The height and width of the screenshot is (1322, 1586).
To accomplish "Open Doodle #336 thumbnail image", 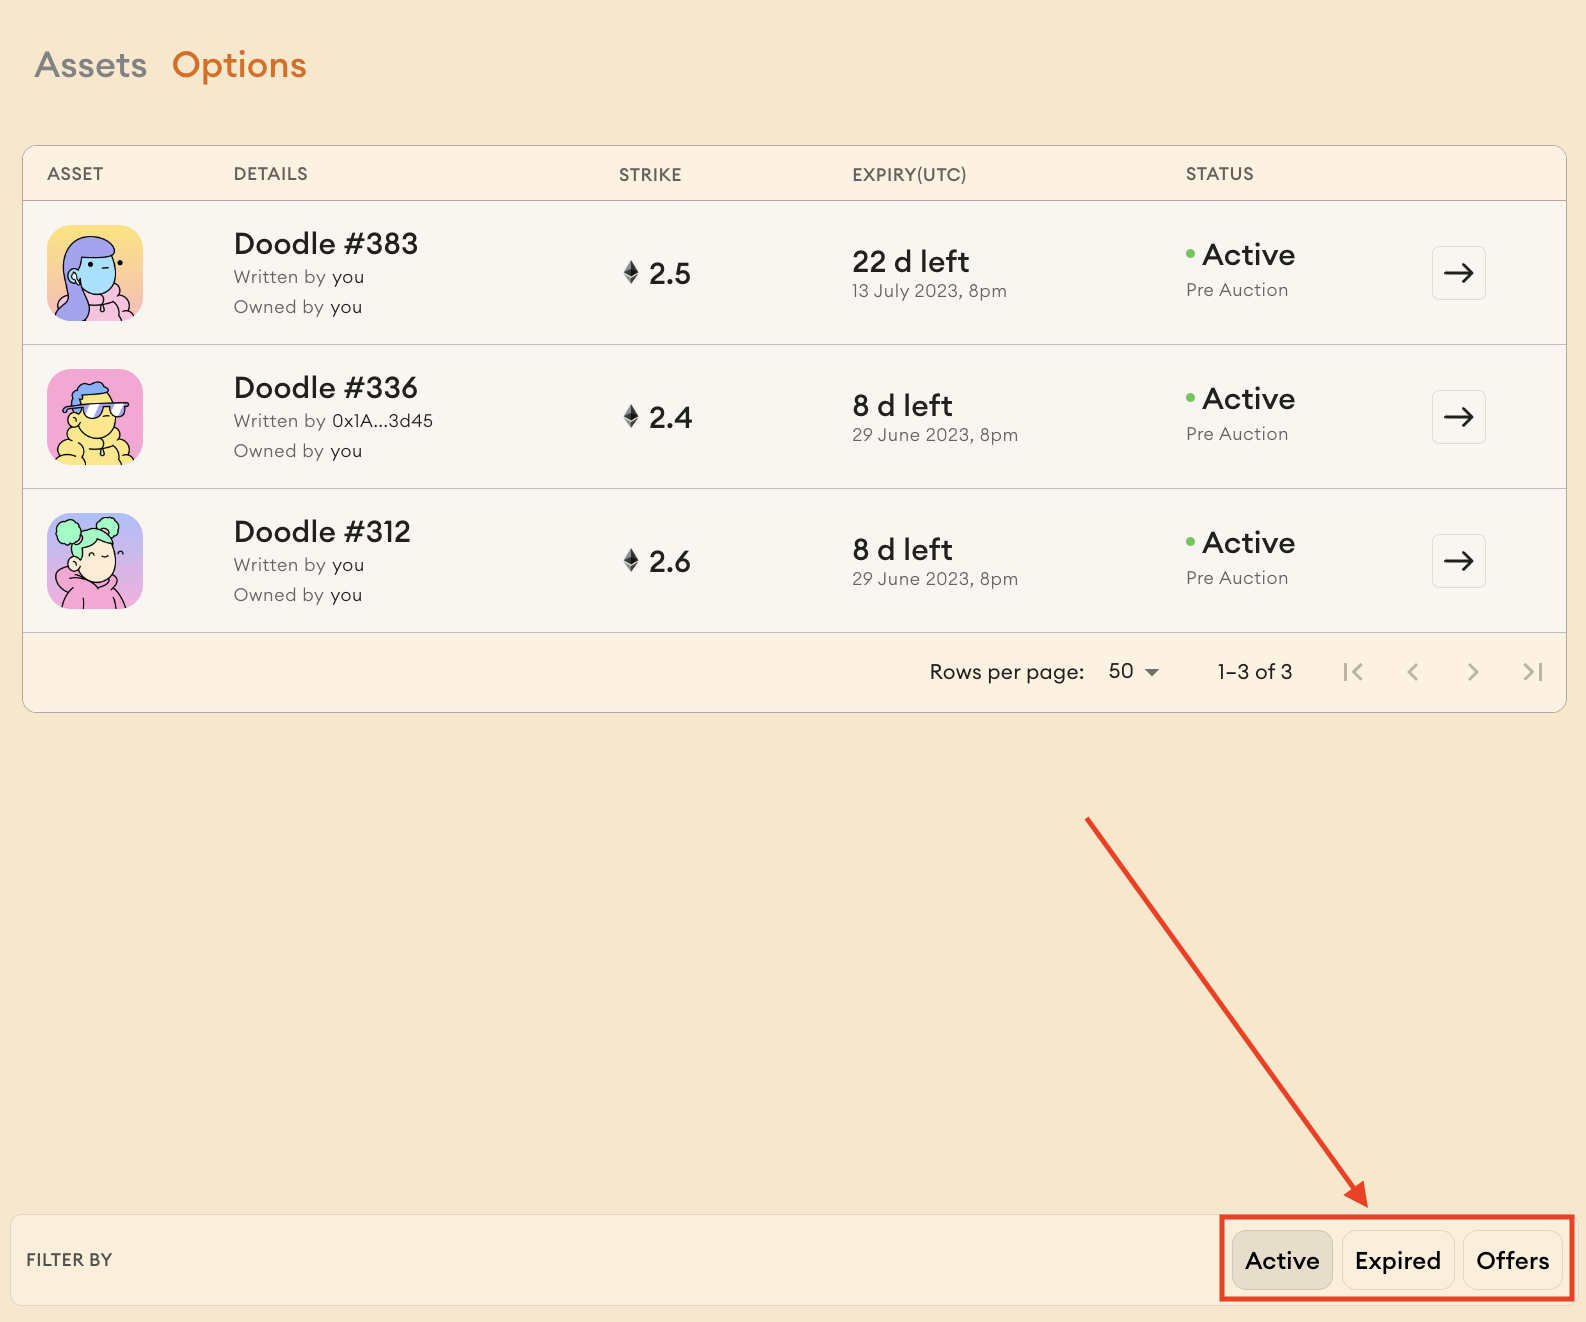I will click(x=95, y=417).
